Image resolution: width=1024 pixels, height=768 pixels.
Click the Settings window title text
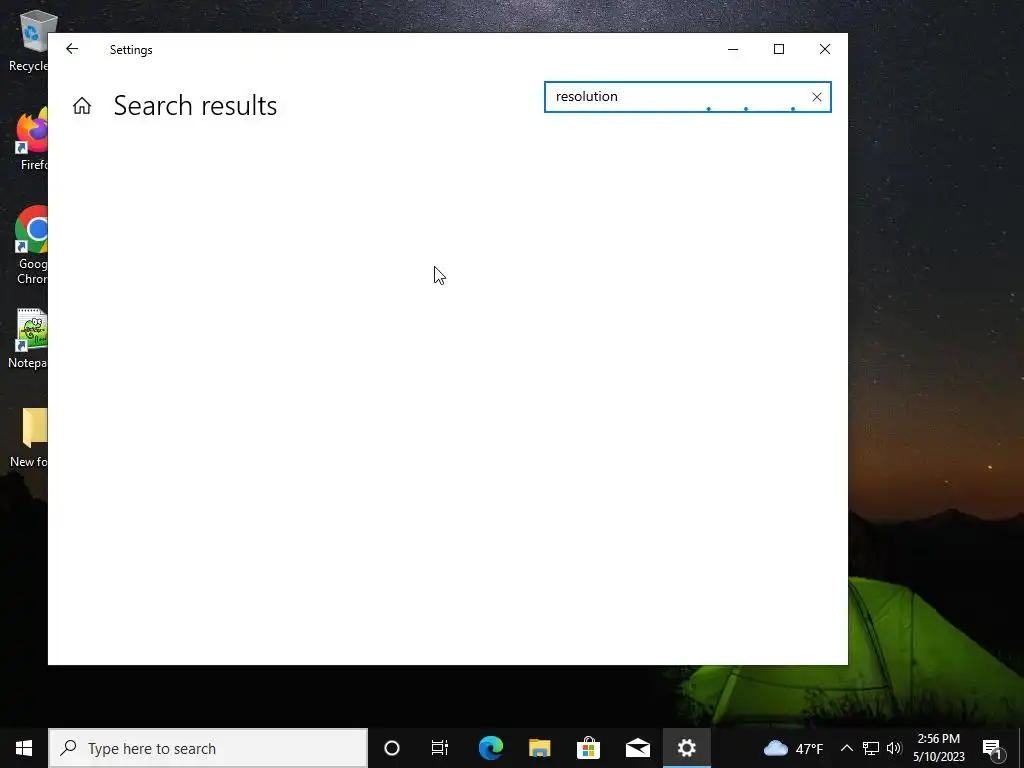pyautogui.click(x=131, y=50)
